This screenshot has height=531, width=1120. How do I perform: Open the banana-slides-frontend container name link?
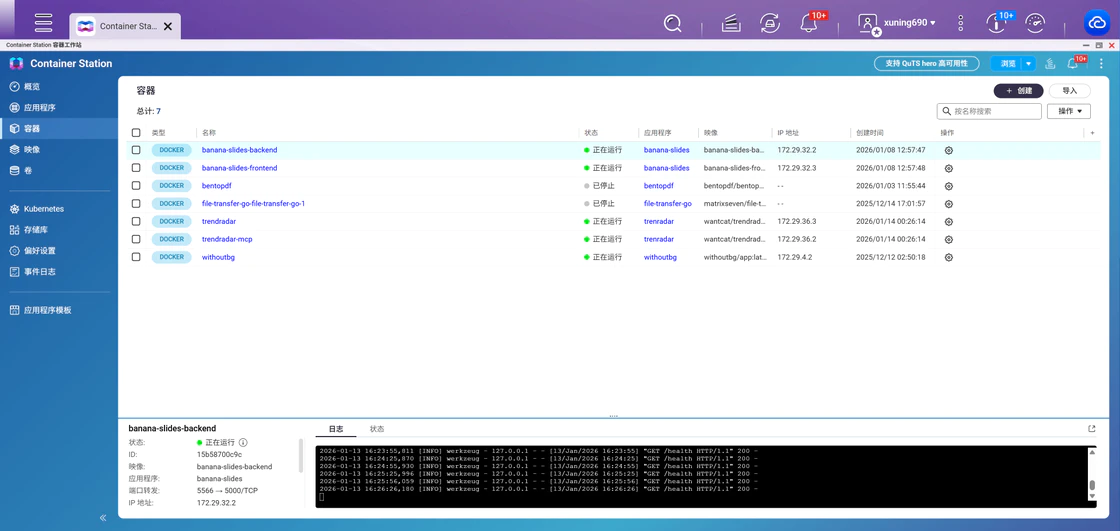click(239, 168)
